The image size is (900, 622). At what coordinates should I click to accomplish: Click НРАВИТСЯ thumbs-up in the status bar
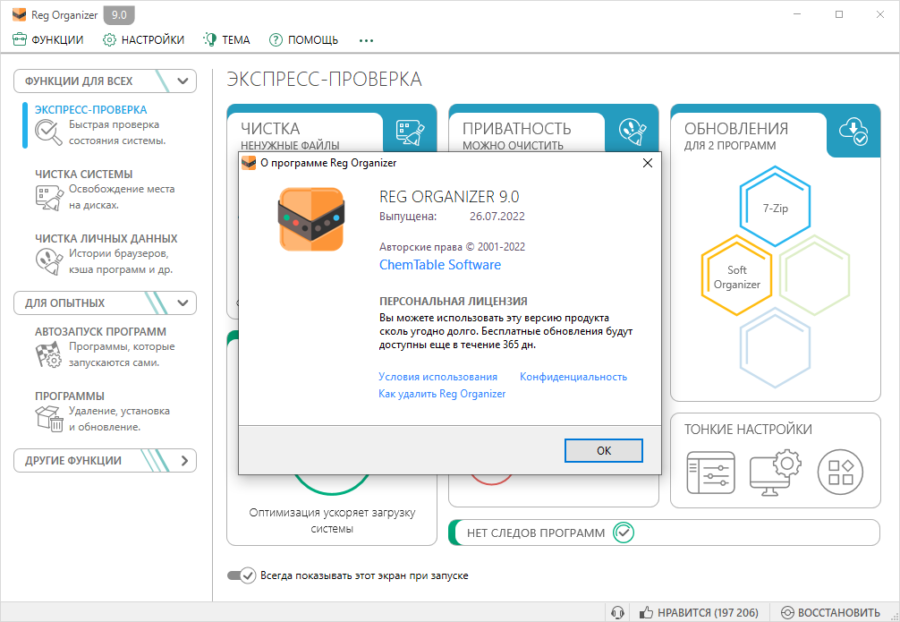tap(699, 612)
